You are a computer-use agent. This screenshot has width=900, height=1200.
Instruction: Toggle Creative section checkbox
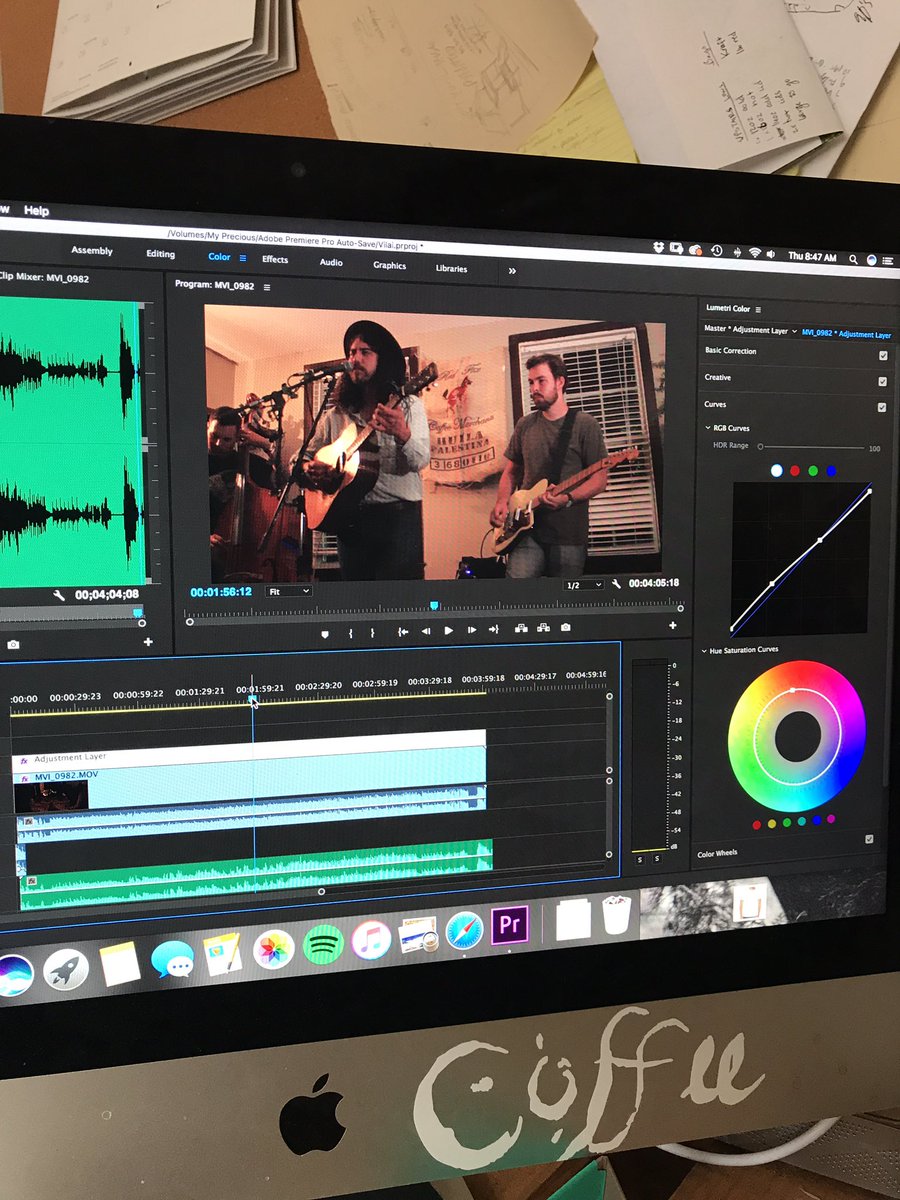coord(882,382)
